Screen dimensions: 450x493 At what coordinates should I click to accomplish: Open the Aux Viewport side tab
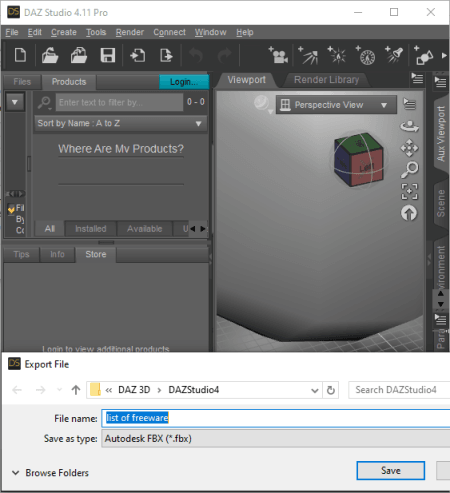coord(441,134)
